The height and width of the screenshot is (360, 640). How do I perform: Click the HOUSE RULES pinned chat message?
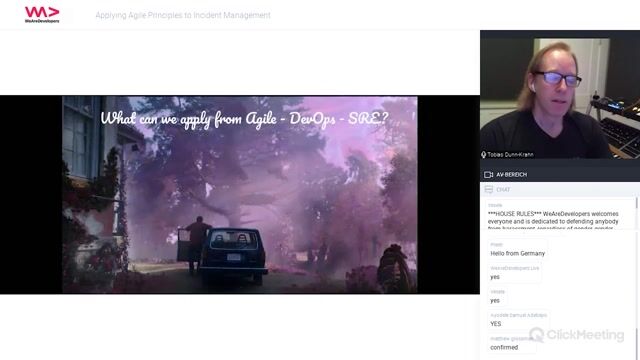[x=559, y=215]
